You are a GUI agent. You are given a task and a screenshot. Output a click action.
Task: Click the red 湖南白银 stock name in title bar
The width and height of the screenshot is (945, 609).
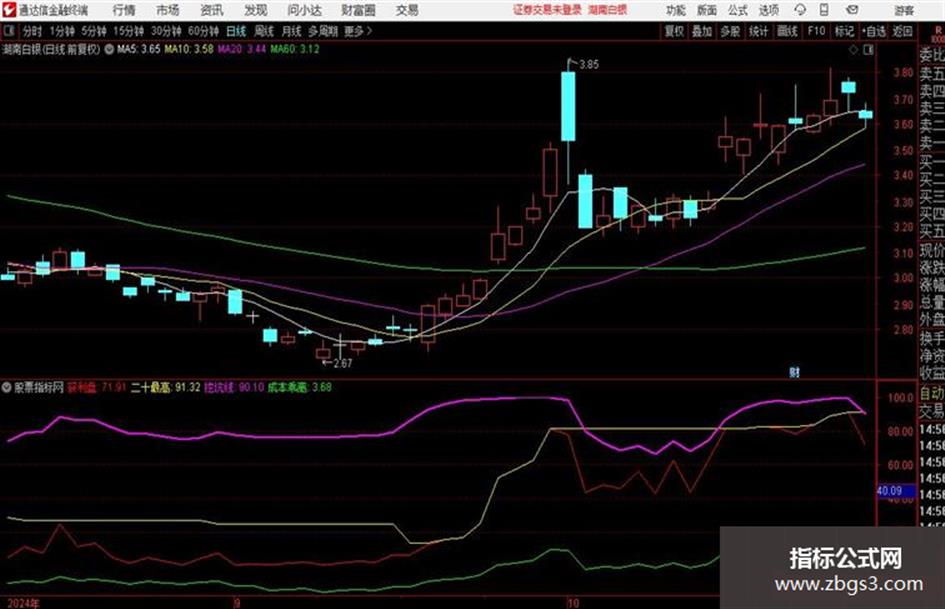click(608, 10)
